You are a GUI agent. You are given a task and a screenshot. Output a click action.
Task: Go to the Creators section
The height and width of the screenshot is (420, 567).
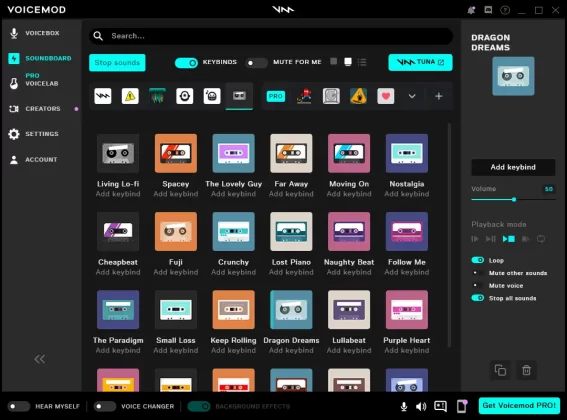point(35,109)
